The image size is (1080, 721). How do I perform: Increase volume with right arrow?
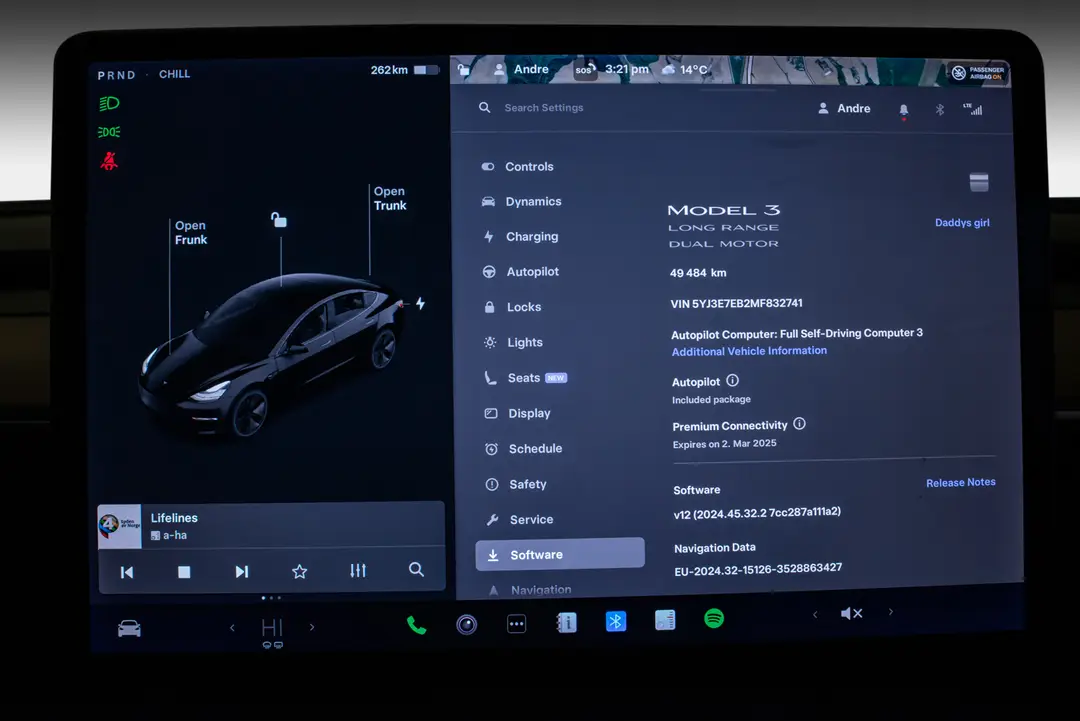[891, 612]
